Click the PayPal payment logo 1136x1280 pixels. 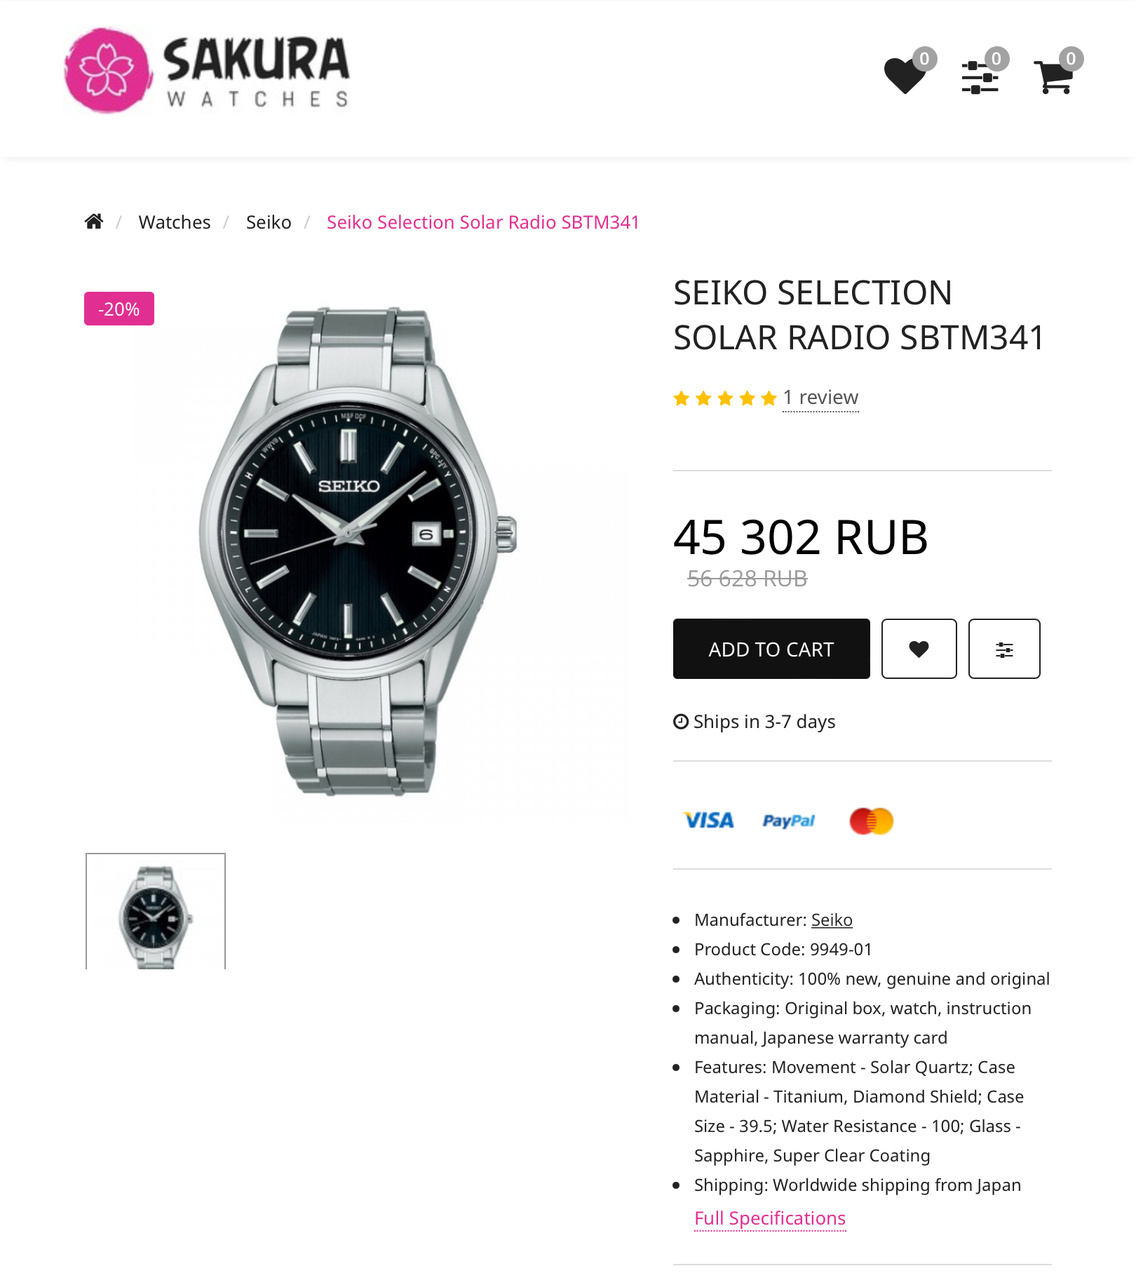click(789, 821)
